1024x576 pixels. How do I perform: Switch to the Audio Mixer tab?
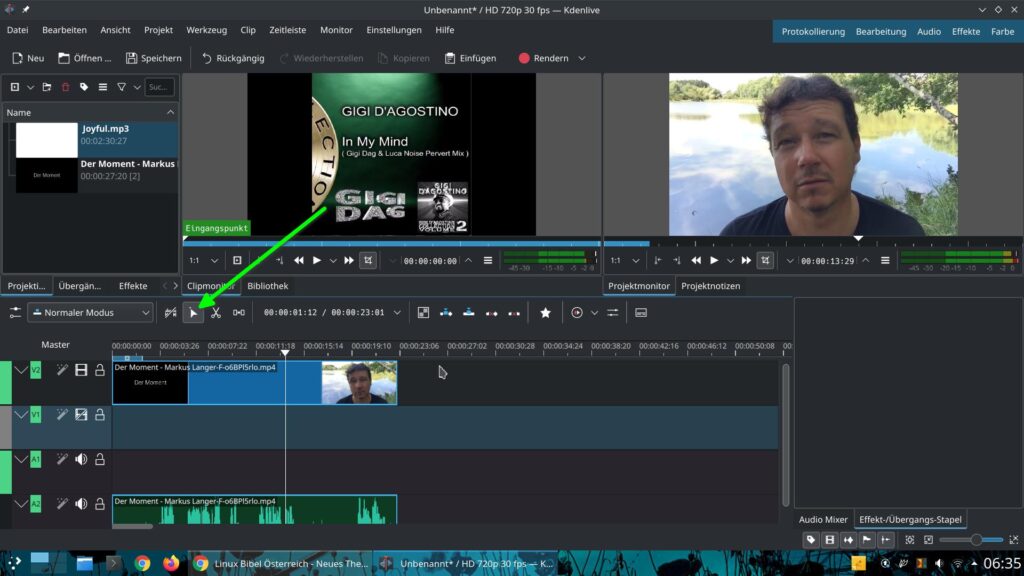point(823,520)
